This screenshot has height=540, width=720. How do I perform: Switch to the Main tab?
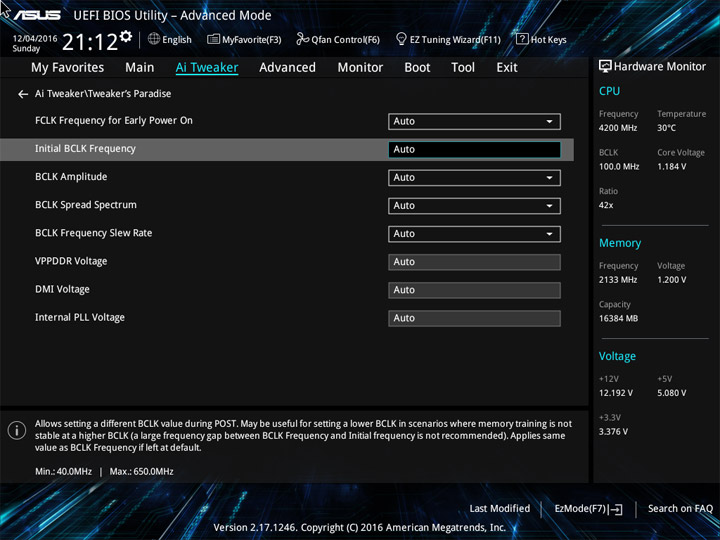pos(140,68)
